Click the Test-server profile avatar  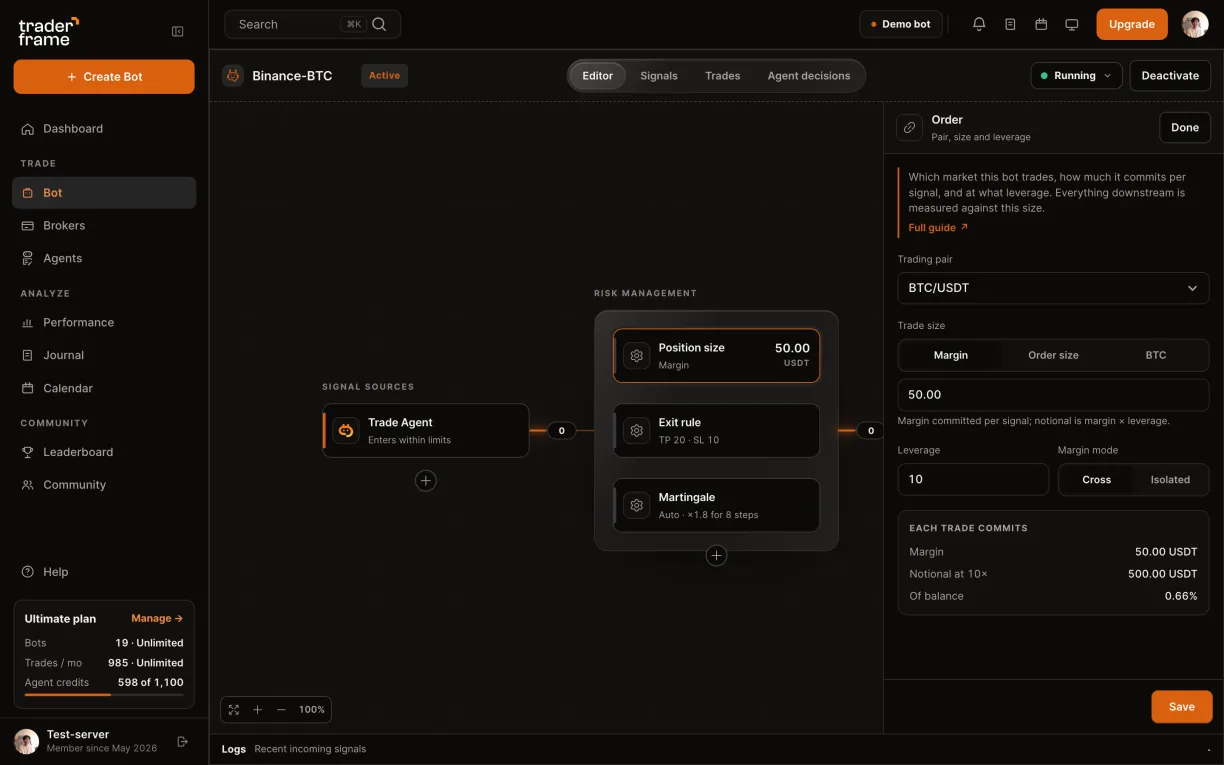(x=27, y=741)
